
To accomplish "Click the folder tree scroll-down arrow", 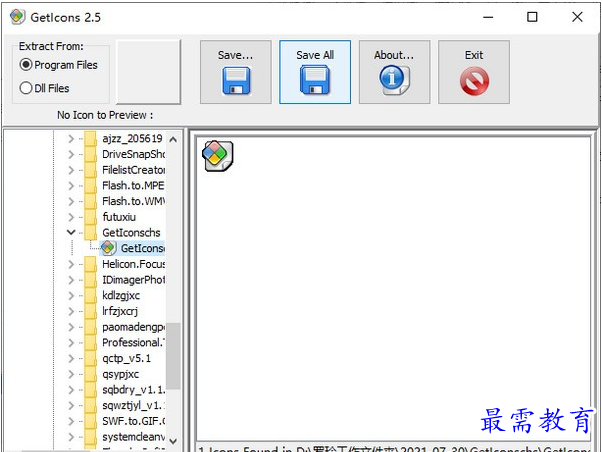I will click(173, 441).
